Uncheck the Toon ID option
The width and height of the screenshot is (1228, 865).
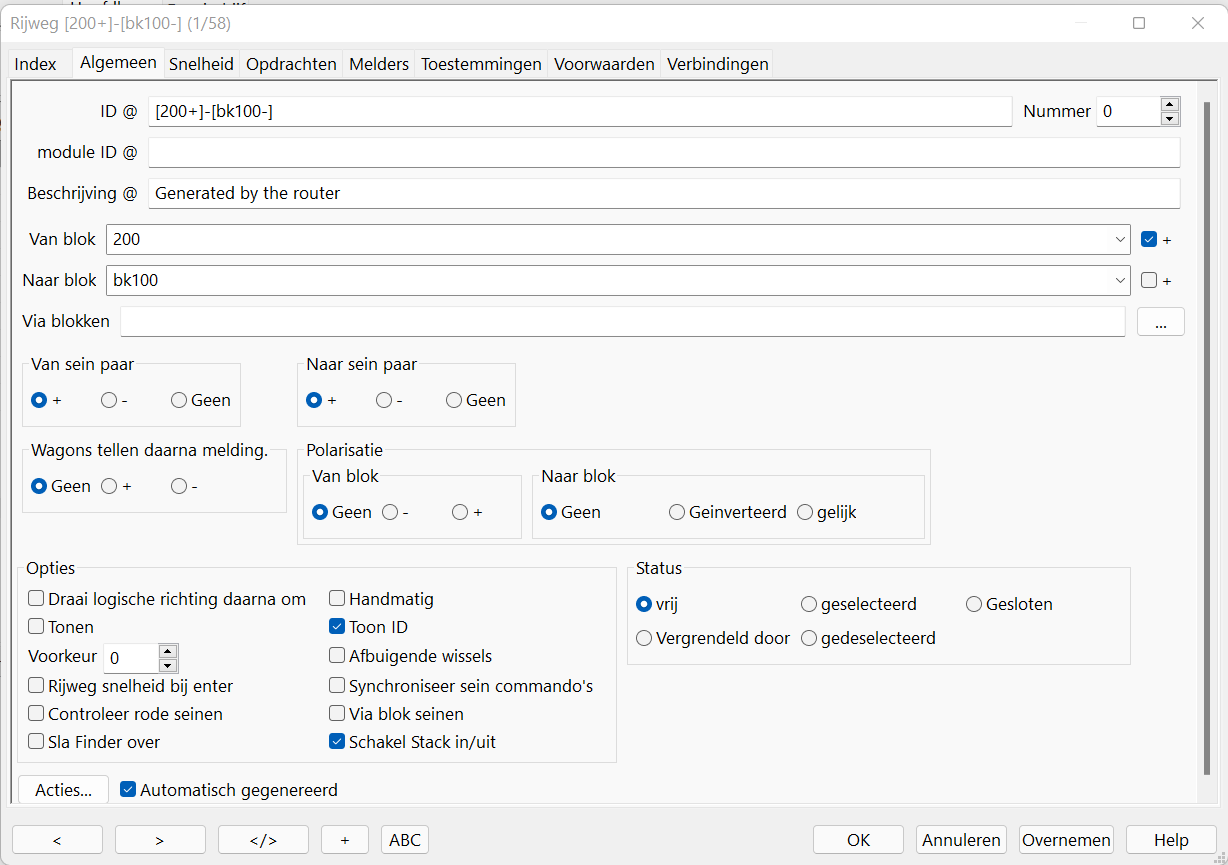point(338,627)
